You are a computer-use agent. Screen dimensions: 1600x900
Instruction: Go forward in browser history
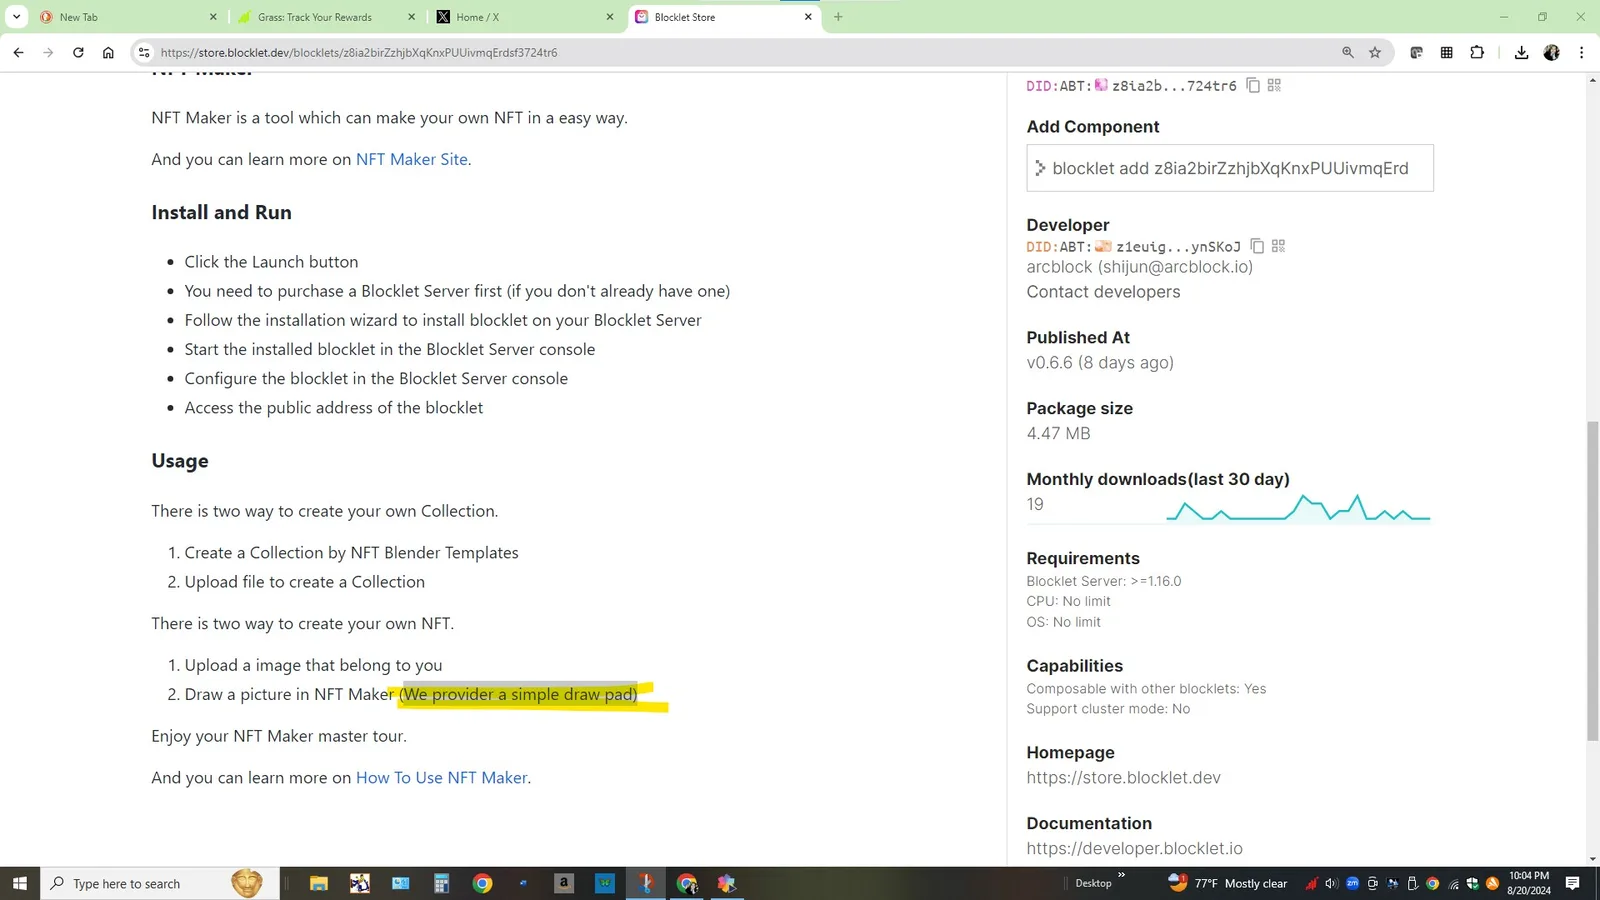(48, 52)
